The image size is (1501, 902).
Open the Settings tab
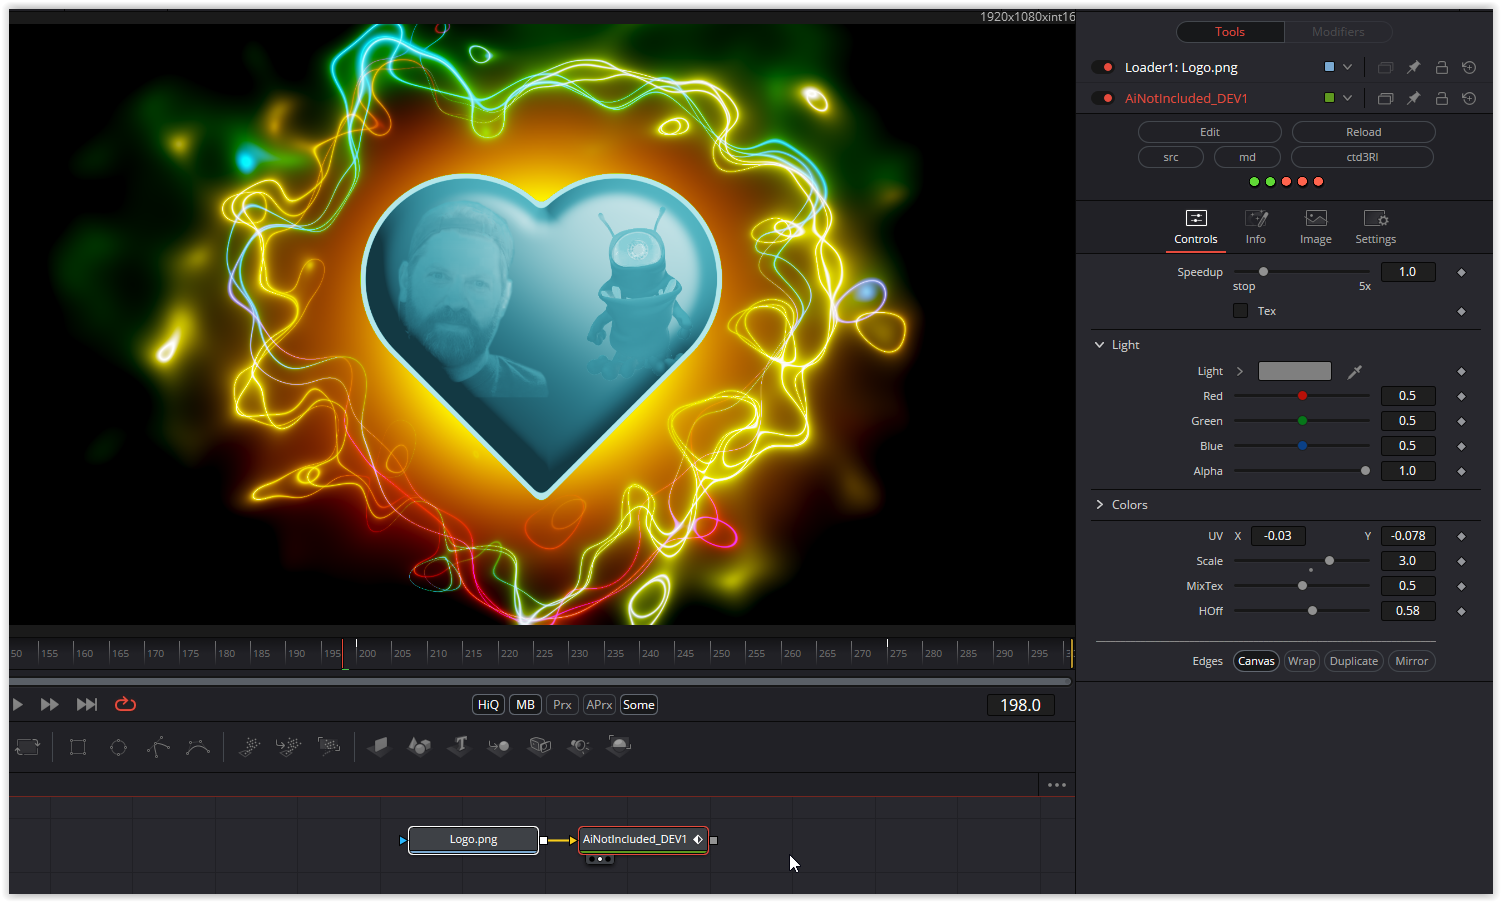1376,228
